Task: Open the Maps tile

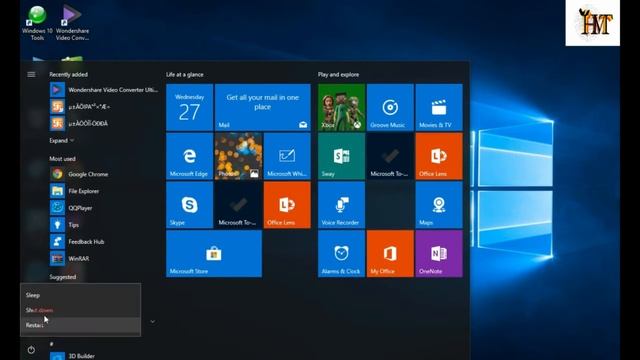Action: click(x=439, y=205)
